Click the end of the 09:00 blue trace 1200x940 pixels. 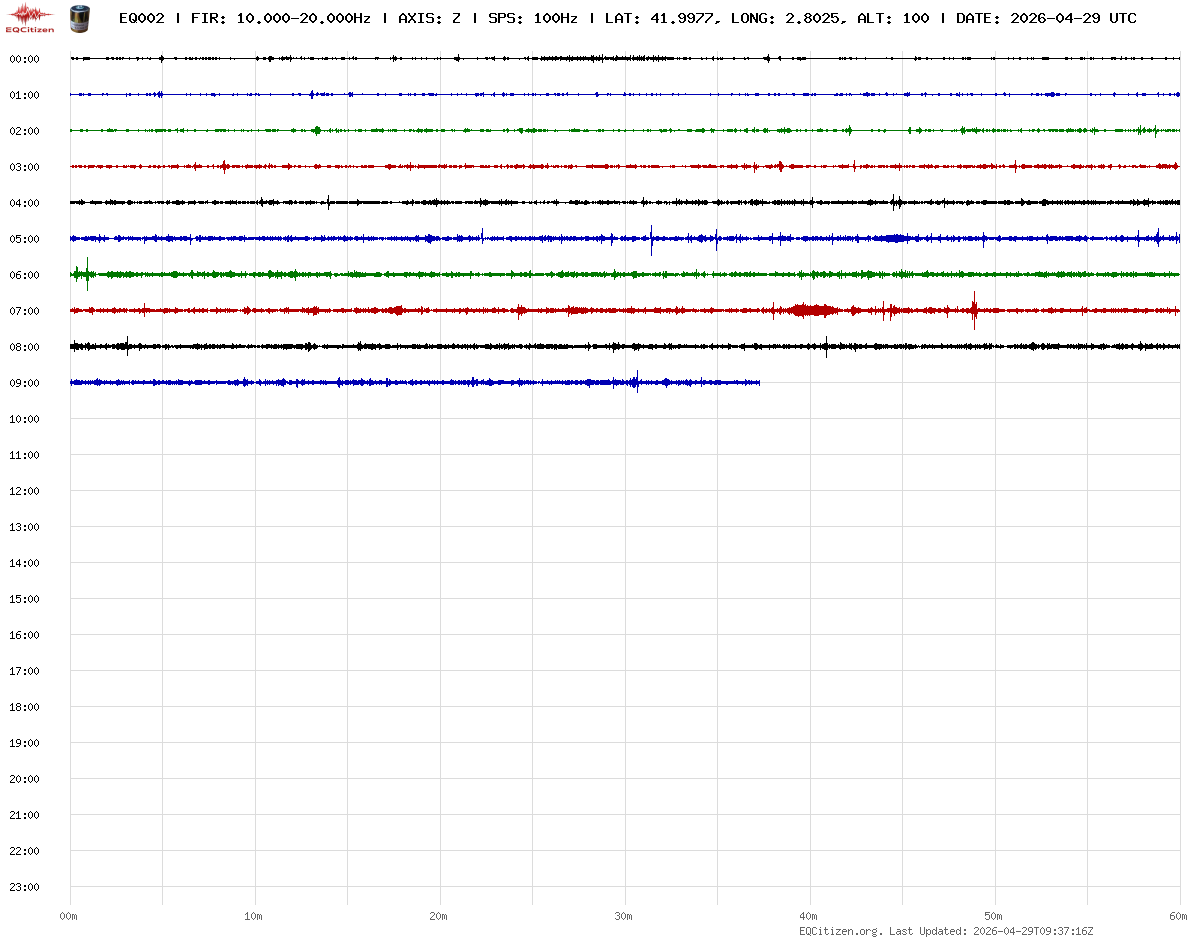point(759,382)
